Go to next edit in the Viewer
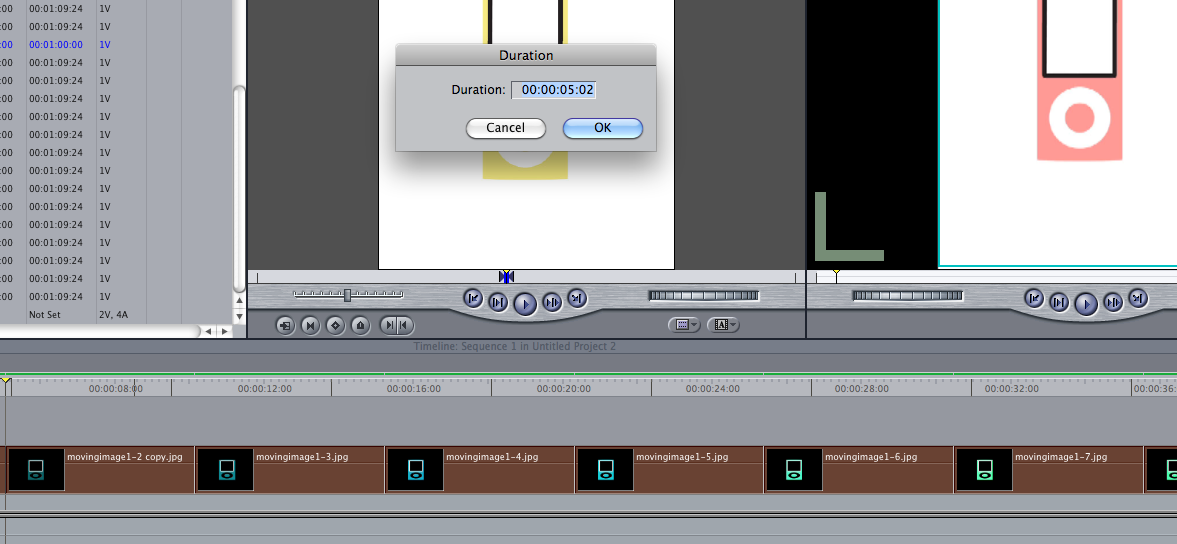The height and width of the screenshot is (544, 1177). tap(576, 299)
